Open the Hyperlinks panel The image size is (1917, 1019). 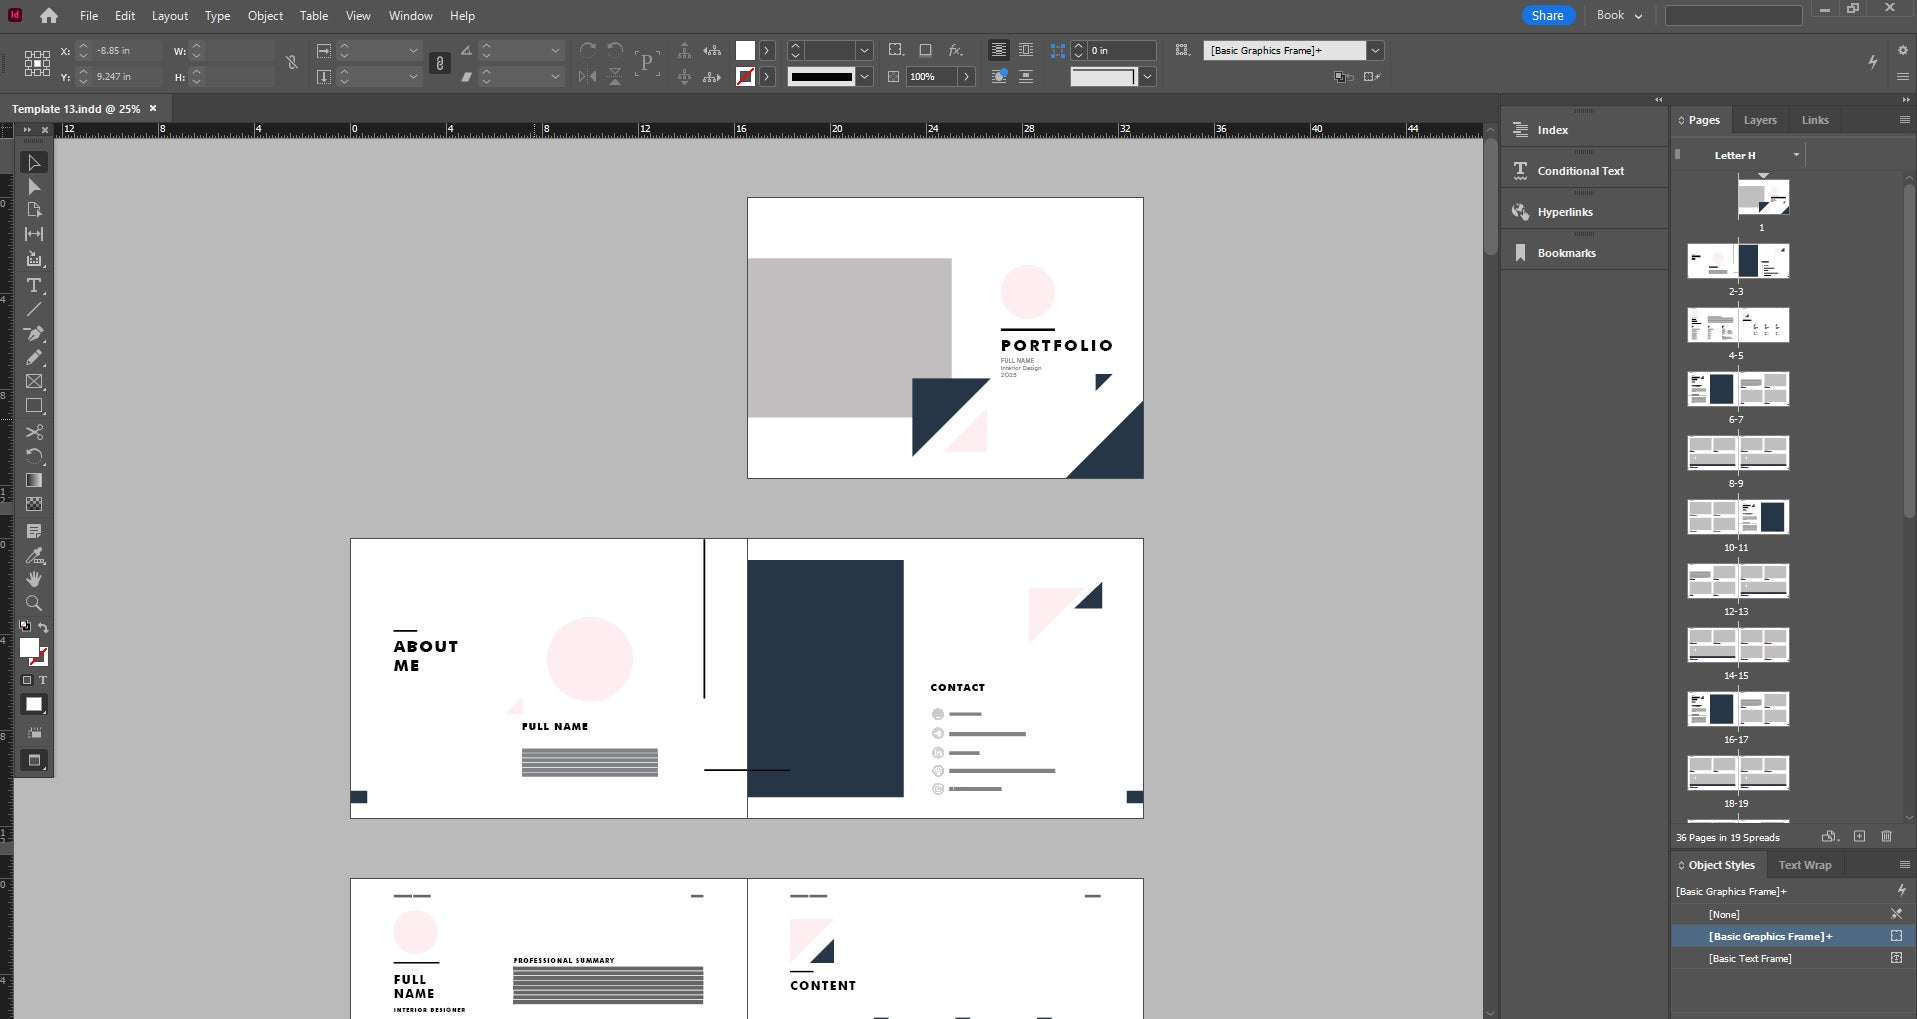click(x=1564, y=212)
